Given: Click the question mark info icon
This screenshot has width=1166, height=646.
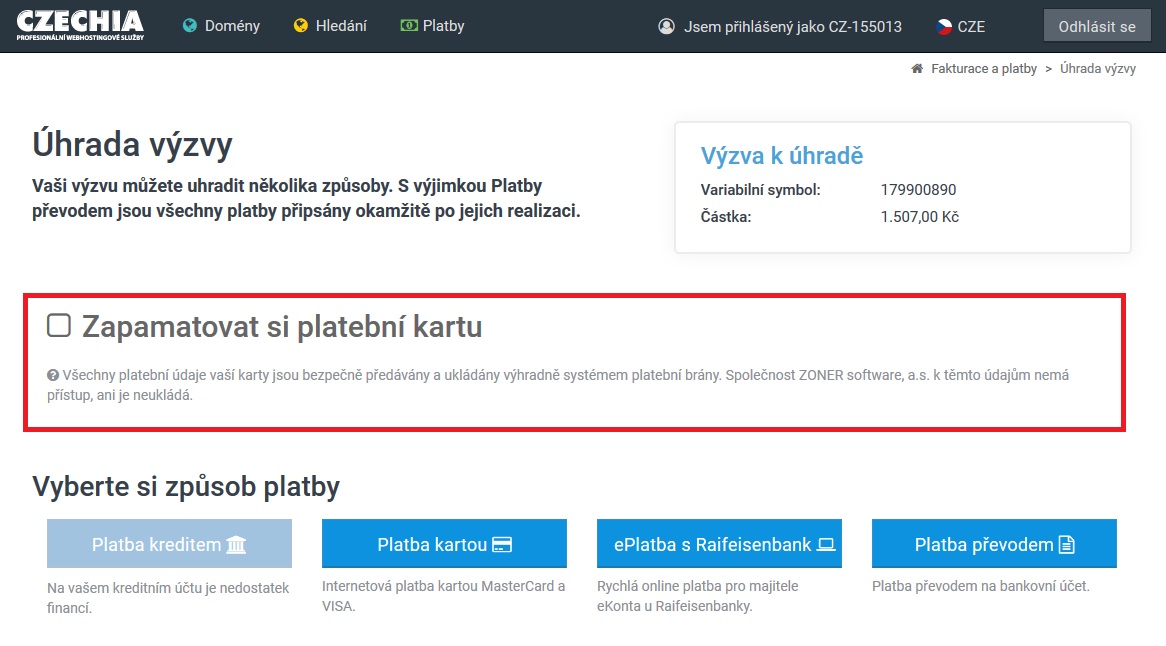Looking at the screenshot, I should point(53,376).
